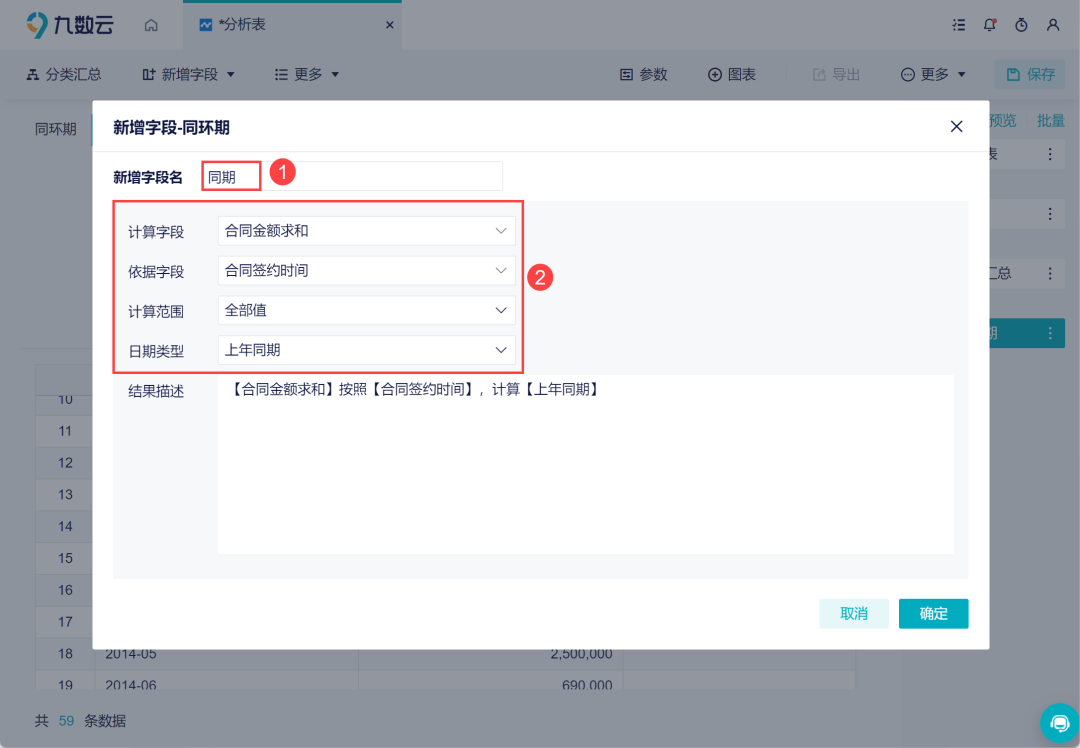Open the top step's three-dot menu
The image size is (1080, 748).
1050,154
